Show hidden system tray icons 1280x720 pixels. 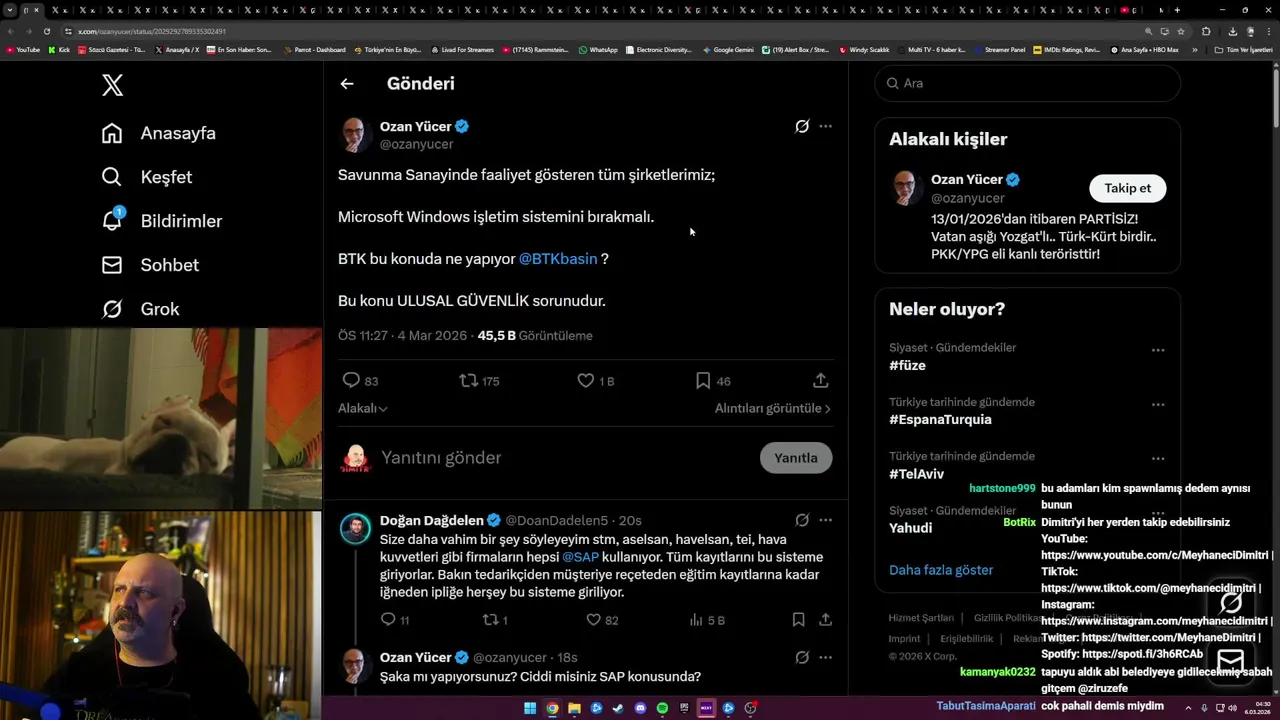coord(1190,707)
